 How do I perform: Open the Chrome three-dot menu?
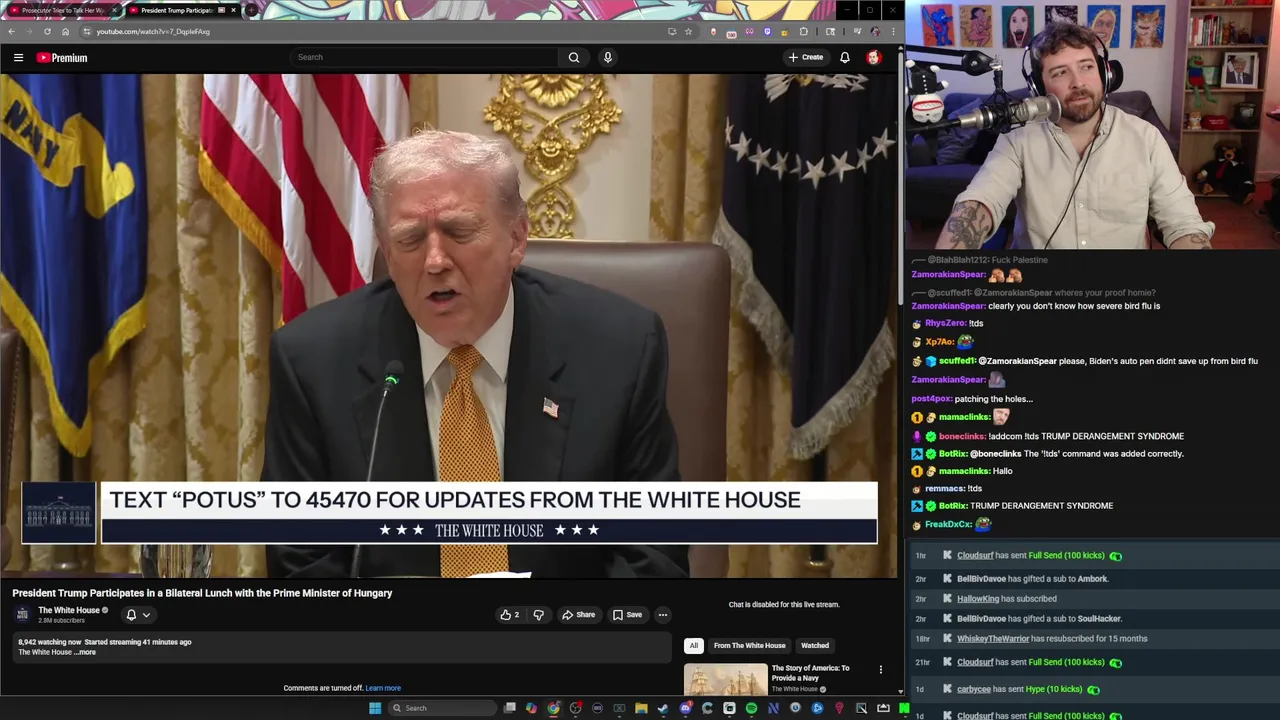[893, 31]
